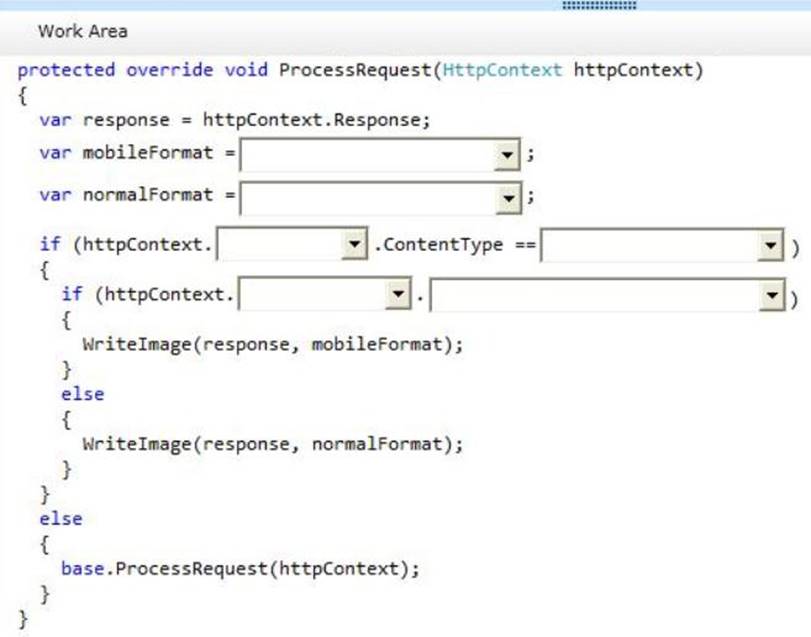Click the mobileFormat combo box field
The height and width of the screenshot is (637, 811).
pyautogui.click(x=368, y=155)
